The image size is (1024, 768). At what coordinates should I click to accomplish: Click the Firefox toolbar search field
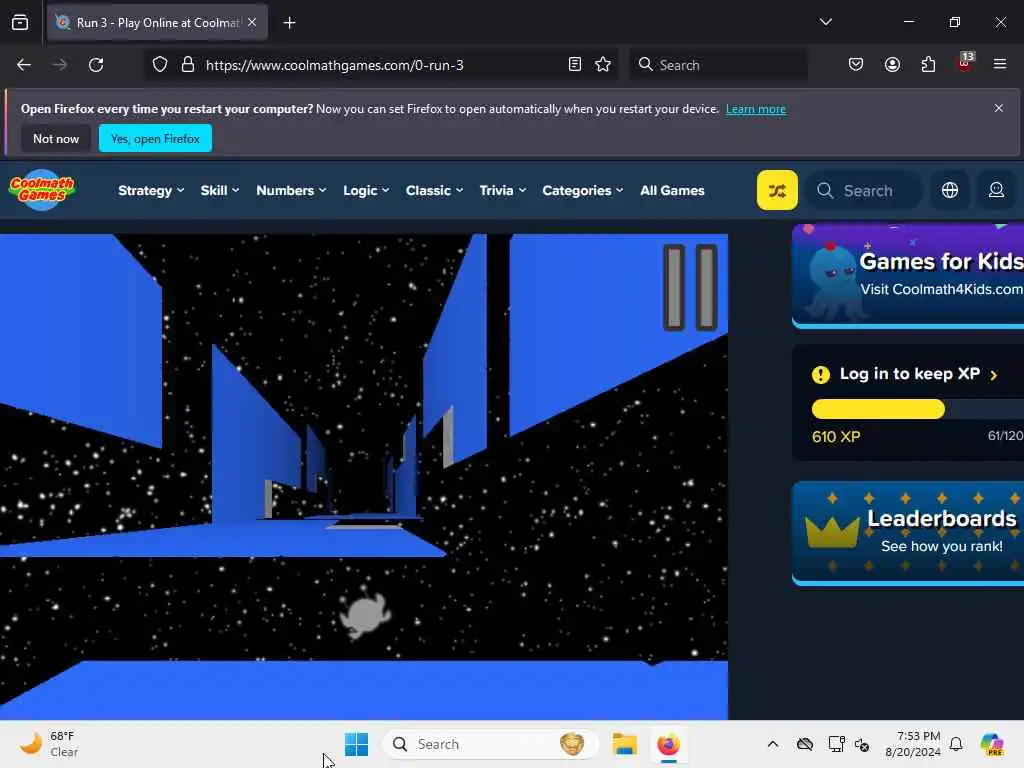[x=718, y=65]
